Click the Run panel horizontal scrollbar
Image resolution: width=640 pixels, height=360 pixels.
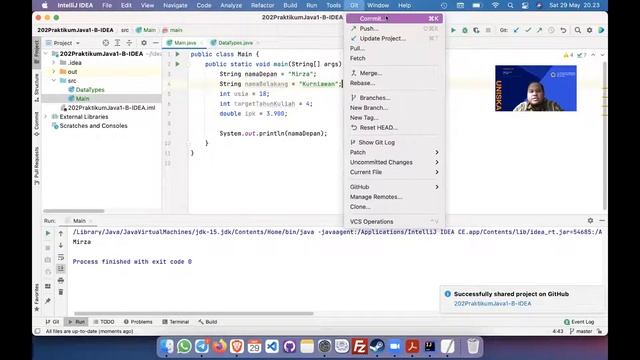pyautogui.click(x=193, y=313)
